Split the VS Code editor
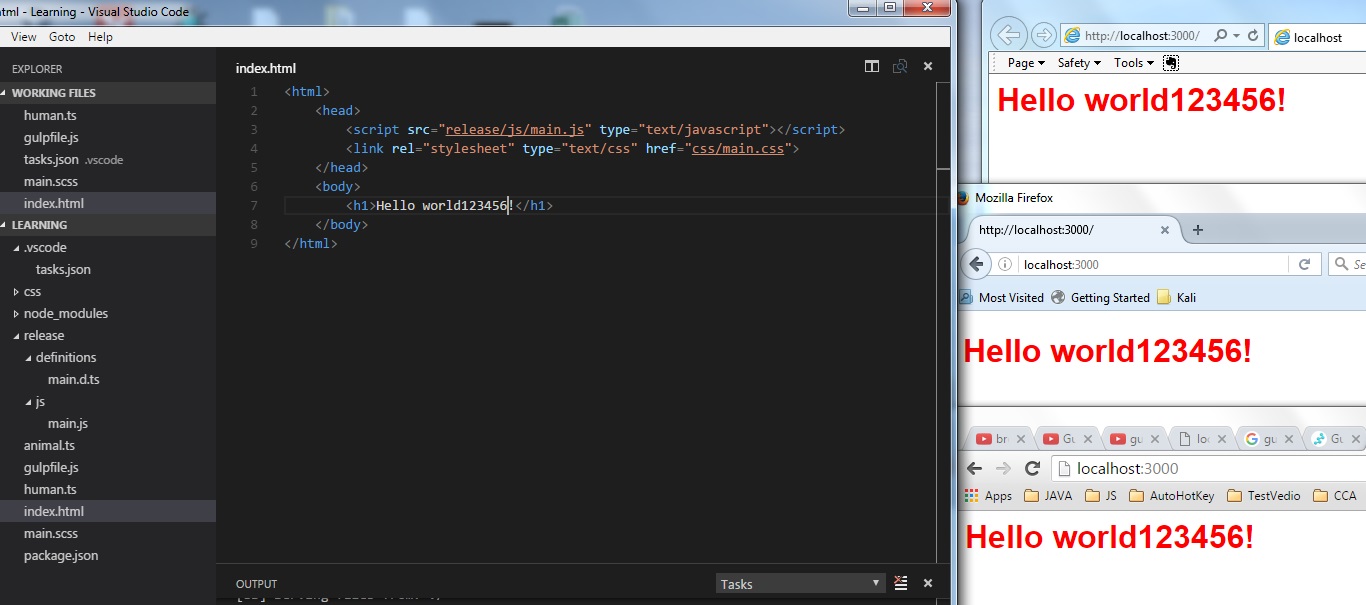 (872, 67)
